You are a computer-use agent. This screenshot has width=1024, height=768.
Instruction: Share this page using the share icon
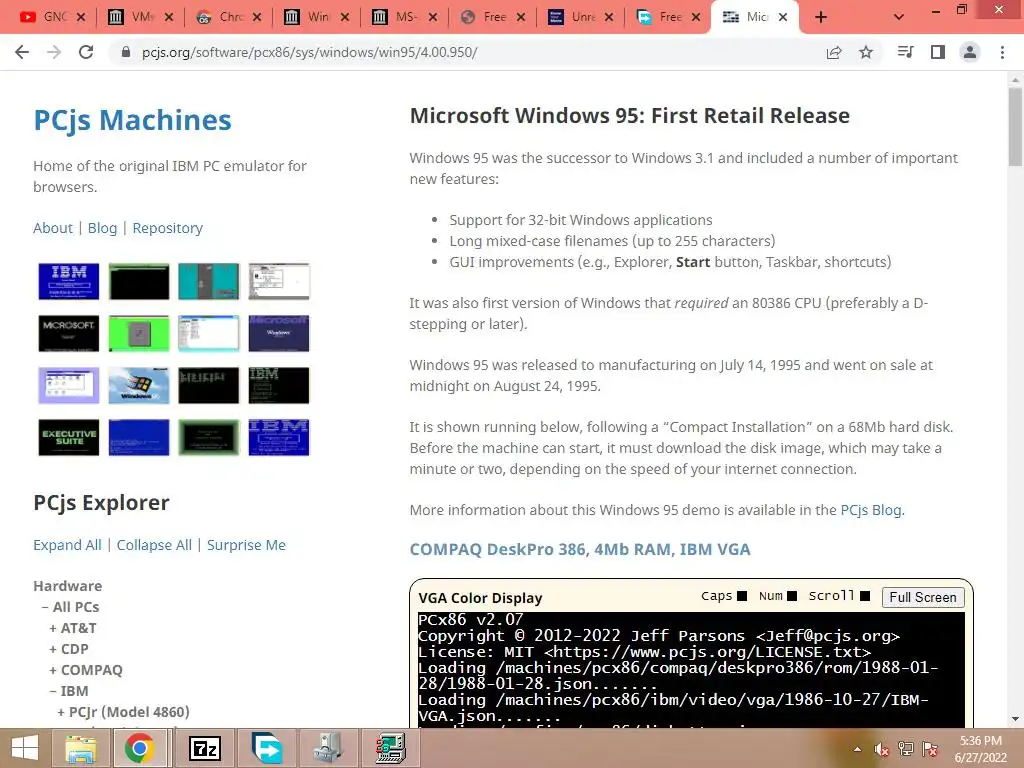point(834,52)
